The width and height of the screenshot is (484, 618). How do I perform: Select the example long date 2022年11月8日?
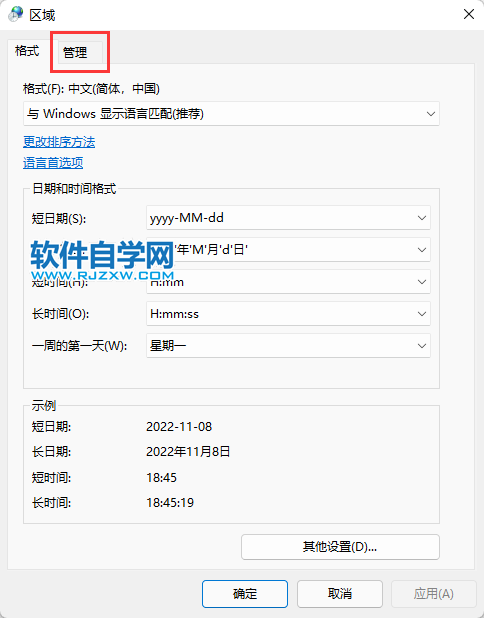[188, 452]
